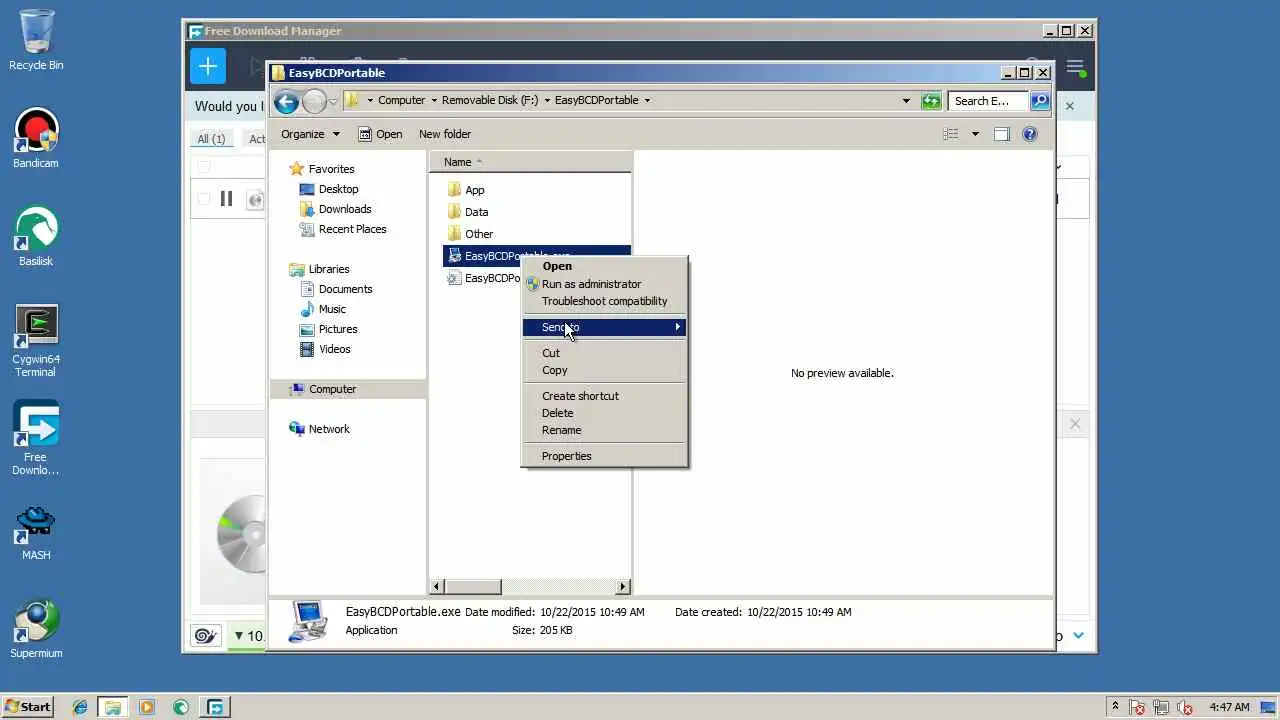Open the Data folder
Viewport: 1280px width, 720px height.
(x=468, y=212)
